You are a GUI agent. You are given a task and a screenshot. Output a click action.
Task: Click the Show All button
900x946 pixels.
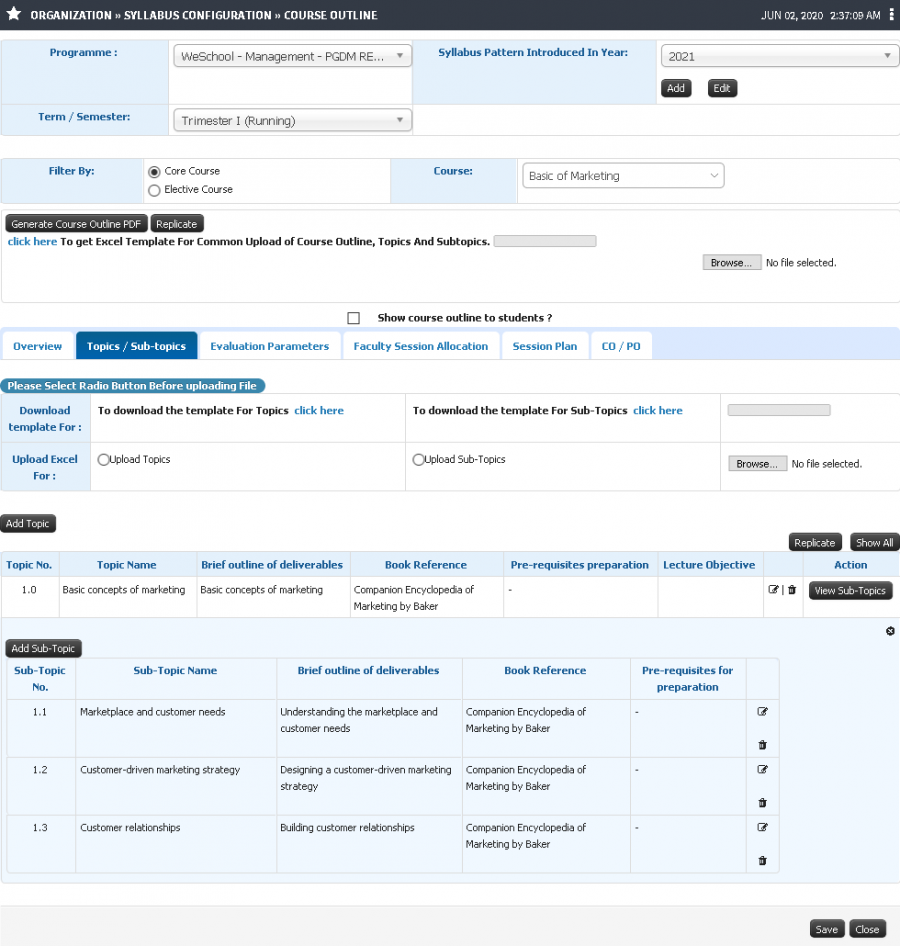pos(875,542)
